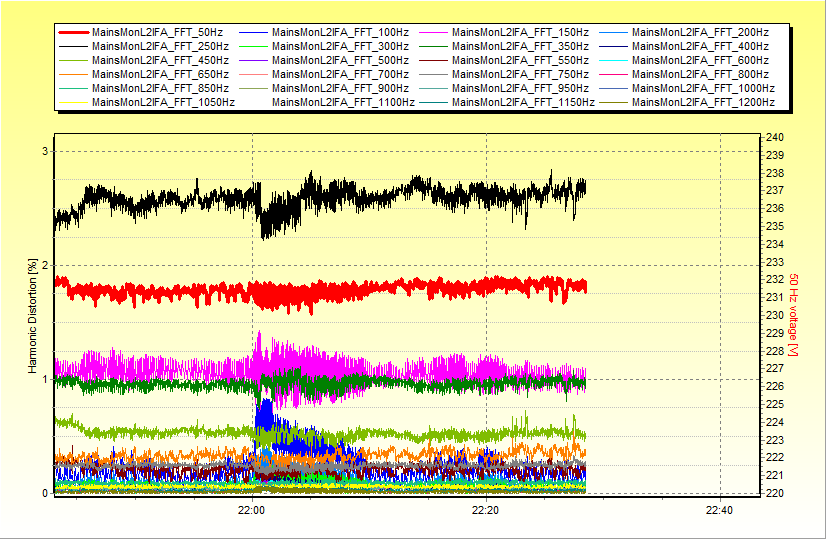Select the MainsMonL2IFA_FFT_650Hz legend entry
The image size is (826, 539).
[160, 74]
